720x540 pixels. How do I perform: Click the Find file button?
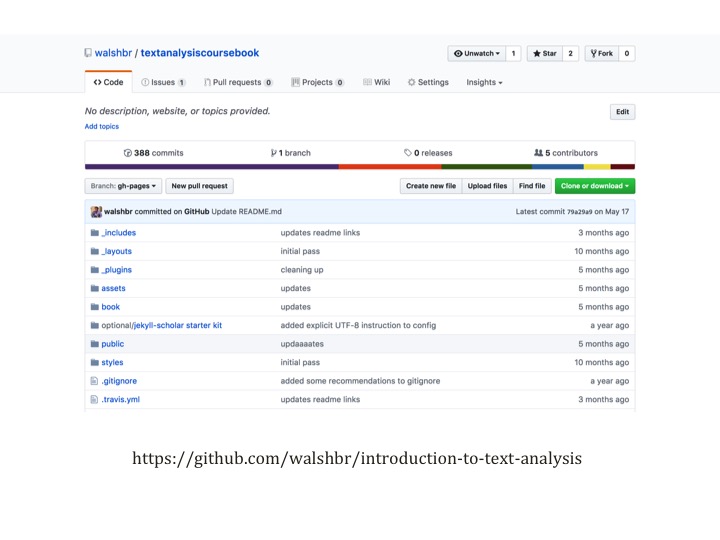(x=532, y=186)
